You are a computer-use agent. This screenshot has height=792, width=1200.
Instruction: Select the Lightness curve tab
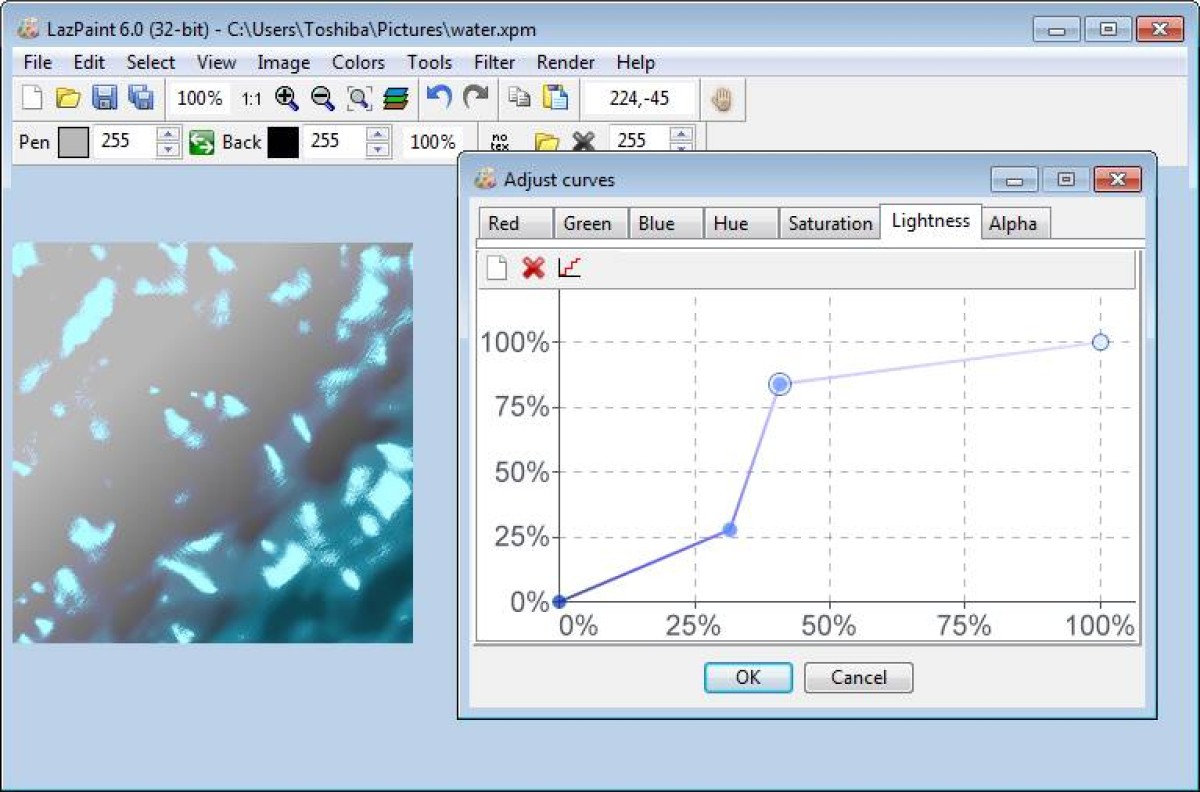(931, 221)
